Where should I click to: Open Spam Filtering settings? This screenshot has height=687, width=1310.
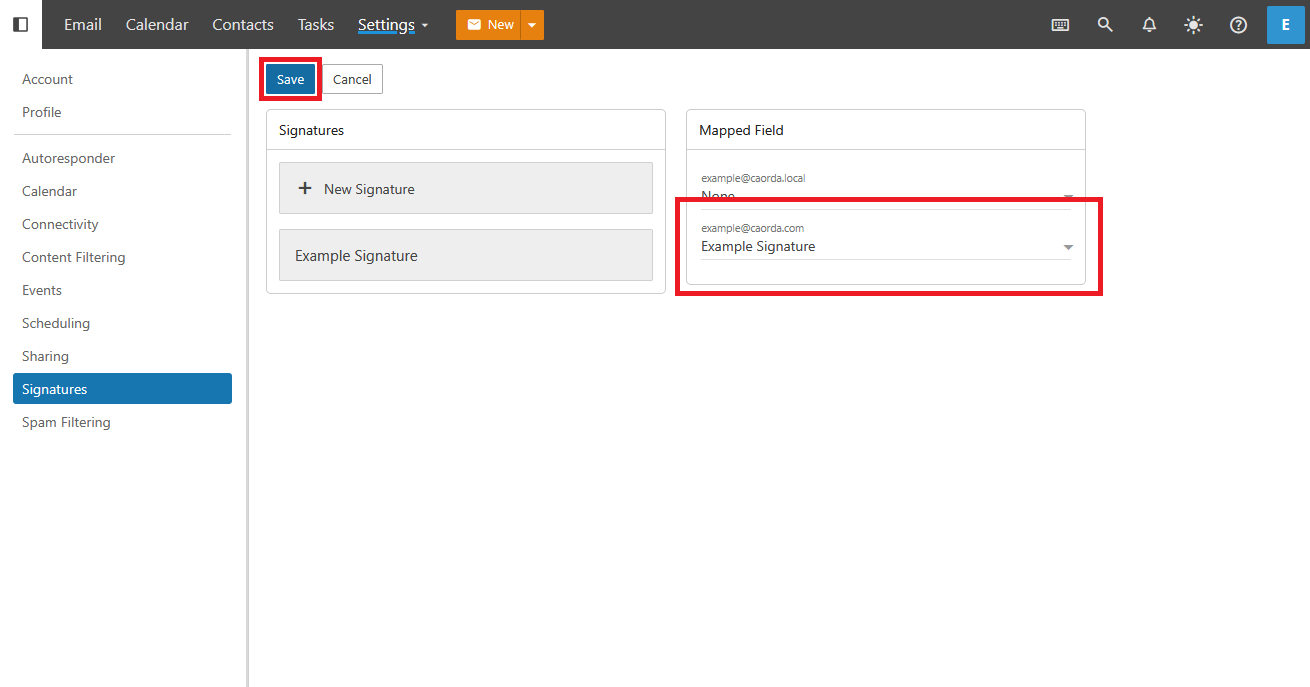point(66,422)
